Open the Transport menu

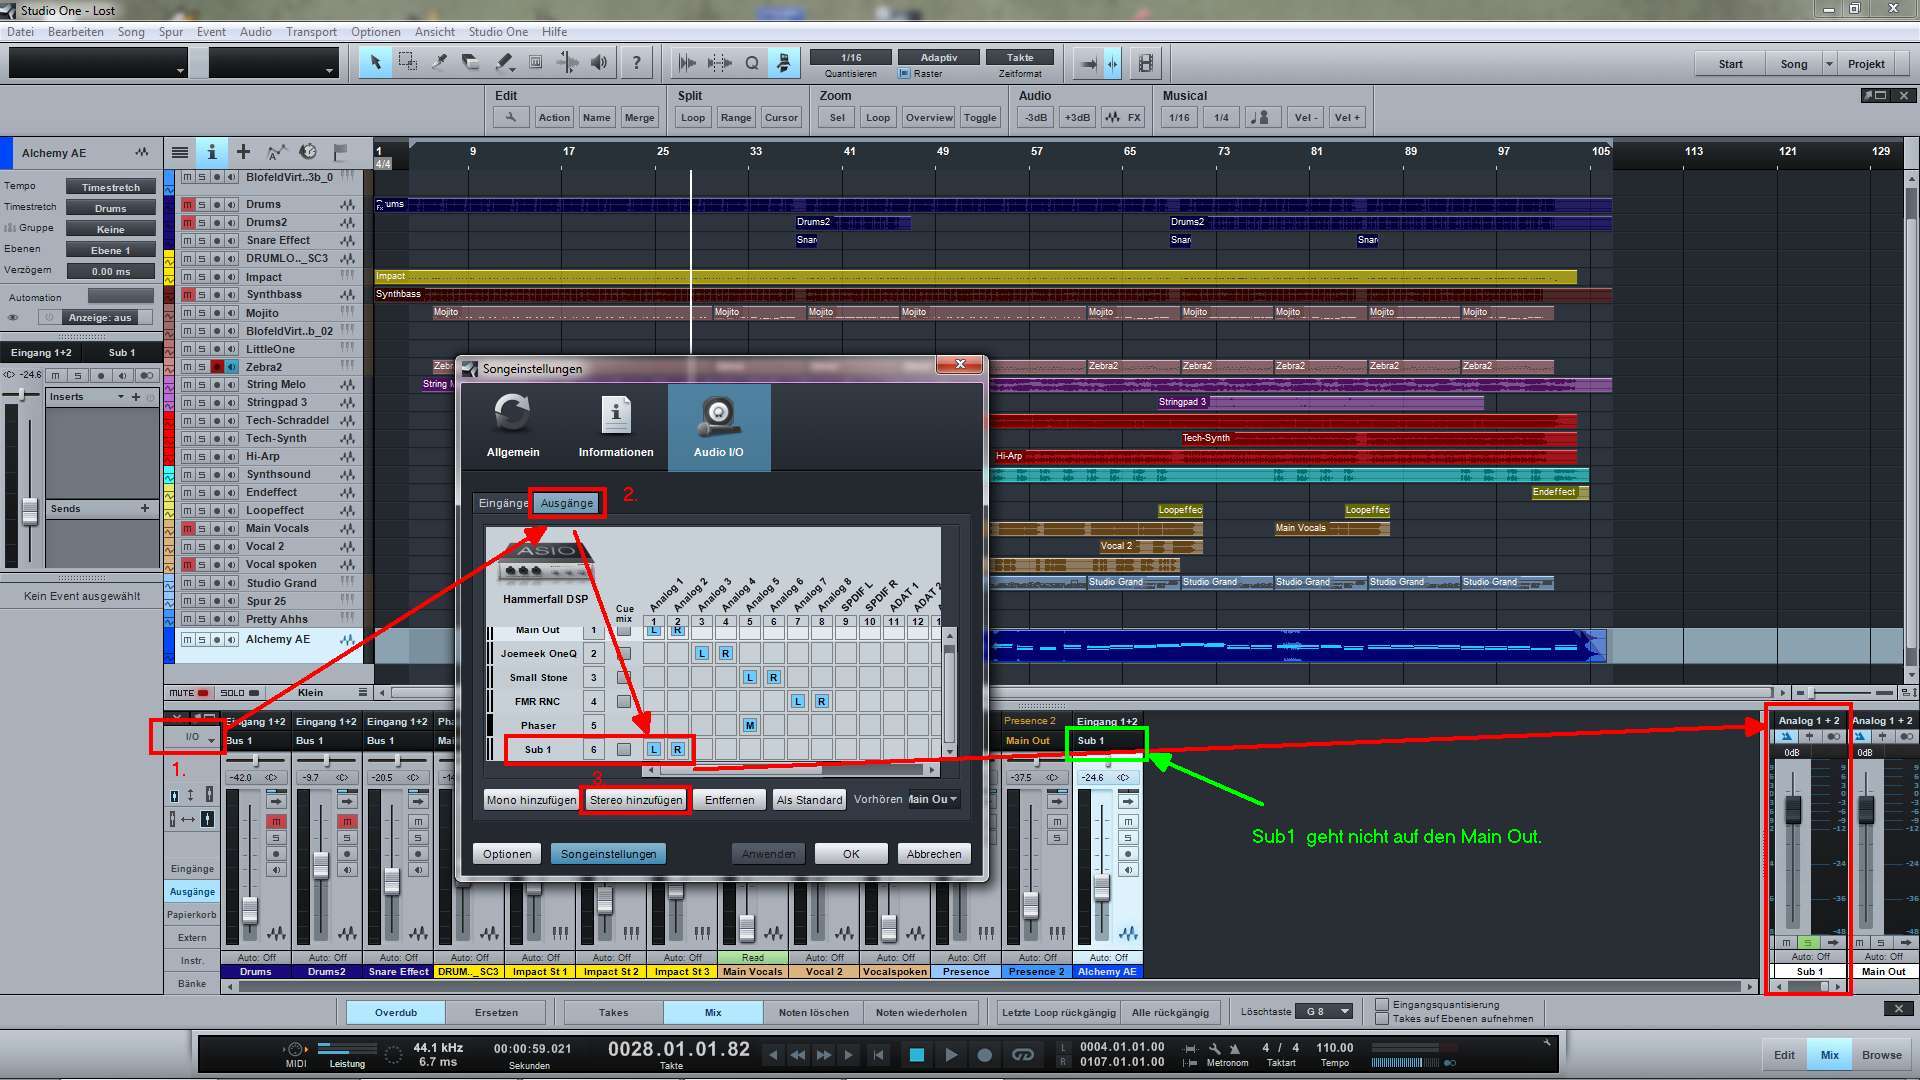[311, 32]
